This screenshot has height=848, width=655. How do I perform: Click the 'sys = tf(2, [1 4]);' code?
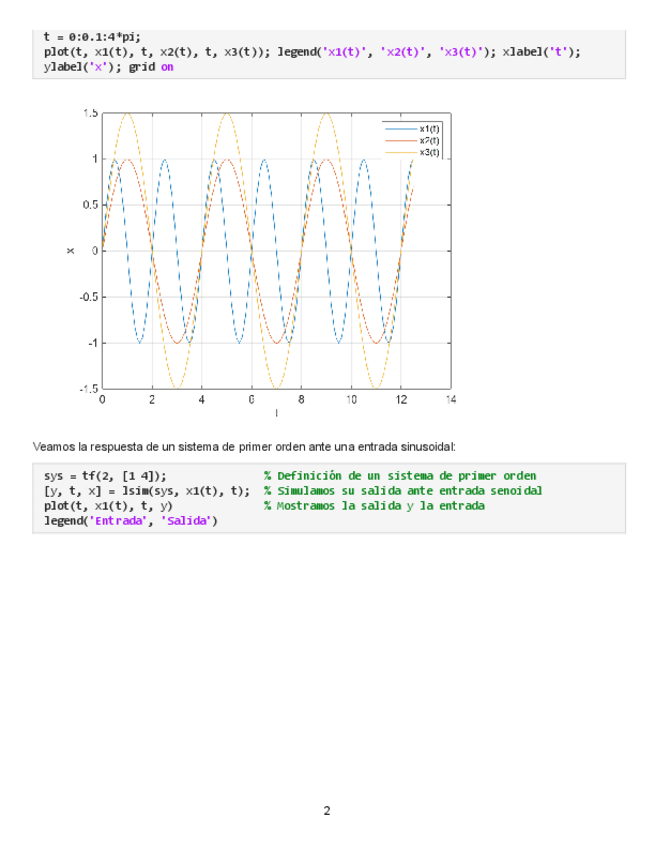point(105,476)
